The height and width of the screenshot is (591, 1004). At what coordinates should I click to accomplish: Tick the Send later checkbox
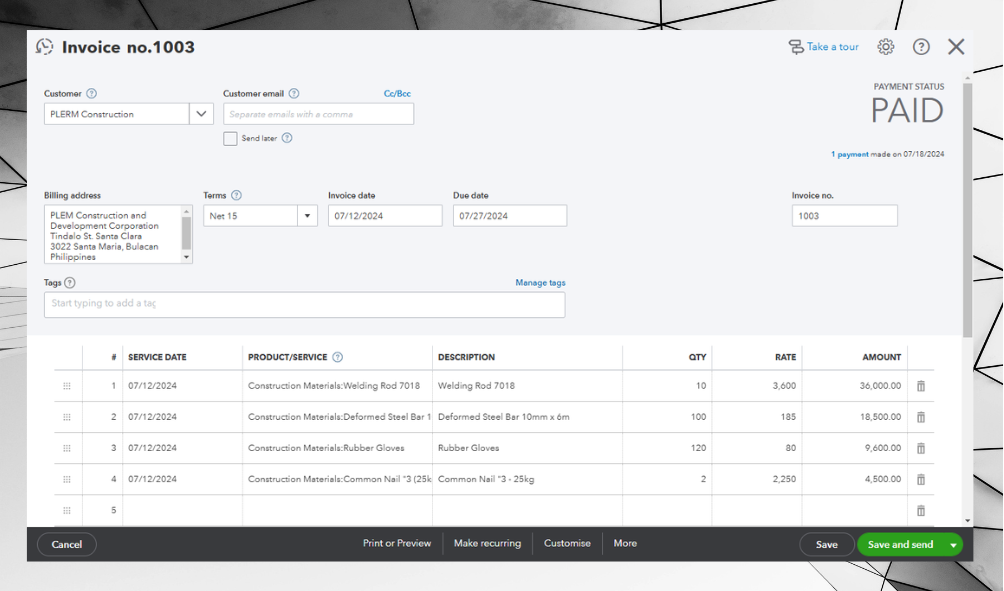tap(230, 138)
